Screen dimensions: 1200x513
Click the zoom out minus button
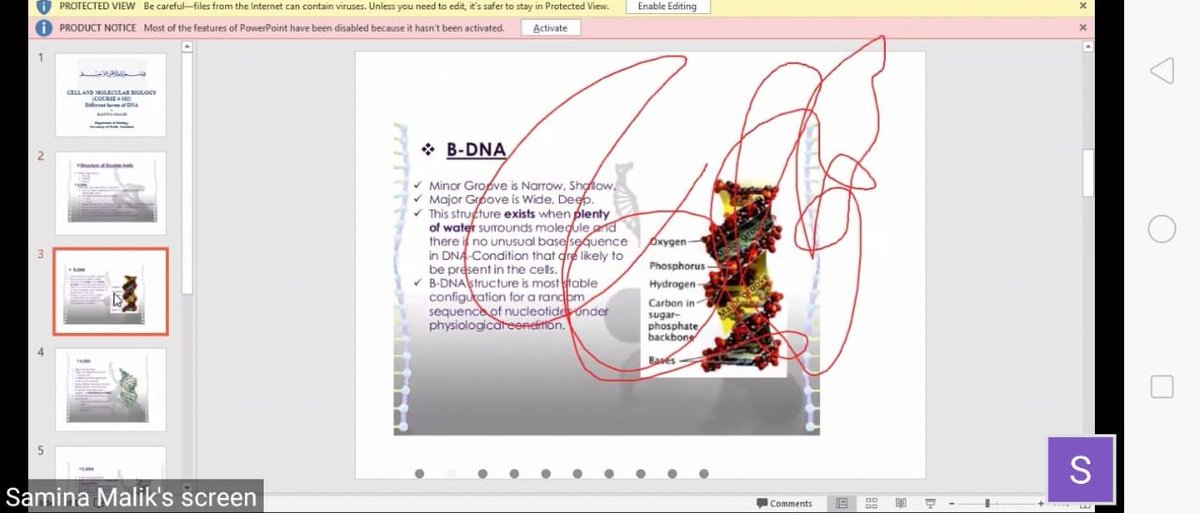tap(952, 503)
